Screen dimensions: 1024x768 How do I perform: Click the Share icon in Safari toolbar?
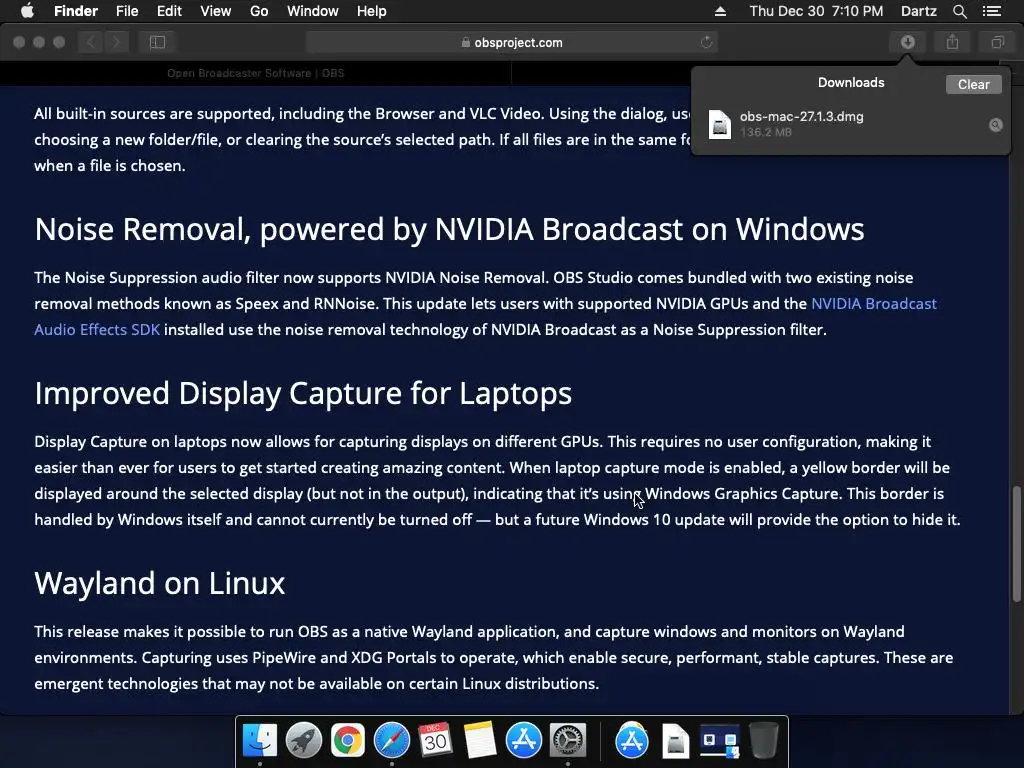click(953, 42)
